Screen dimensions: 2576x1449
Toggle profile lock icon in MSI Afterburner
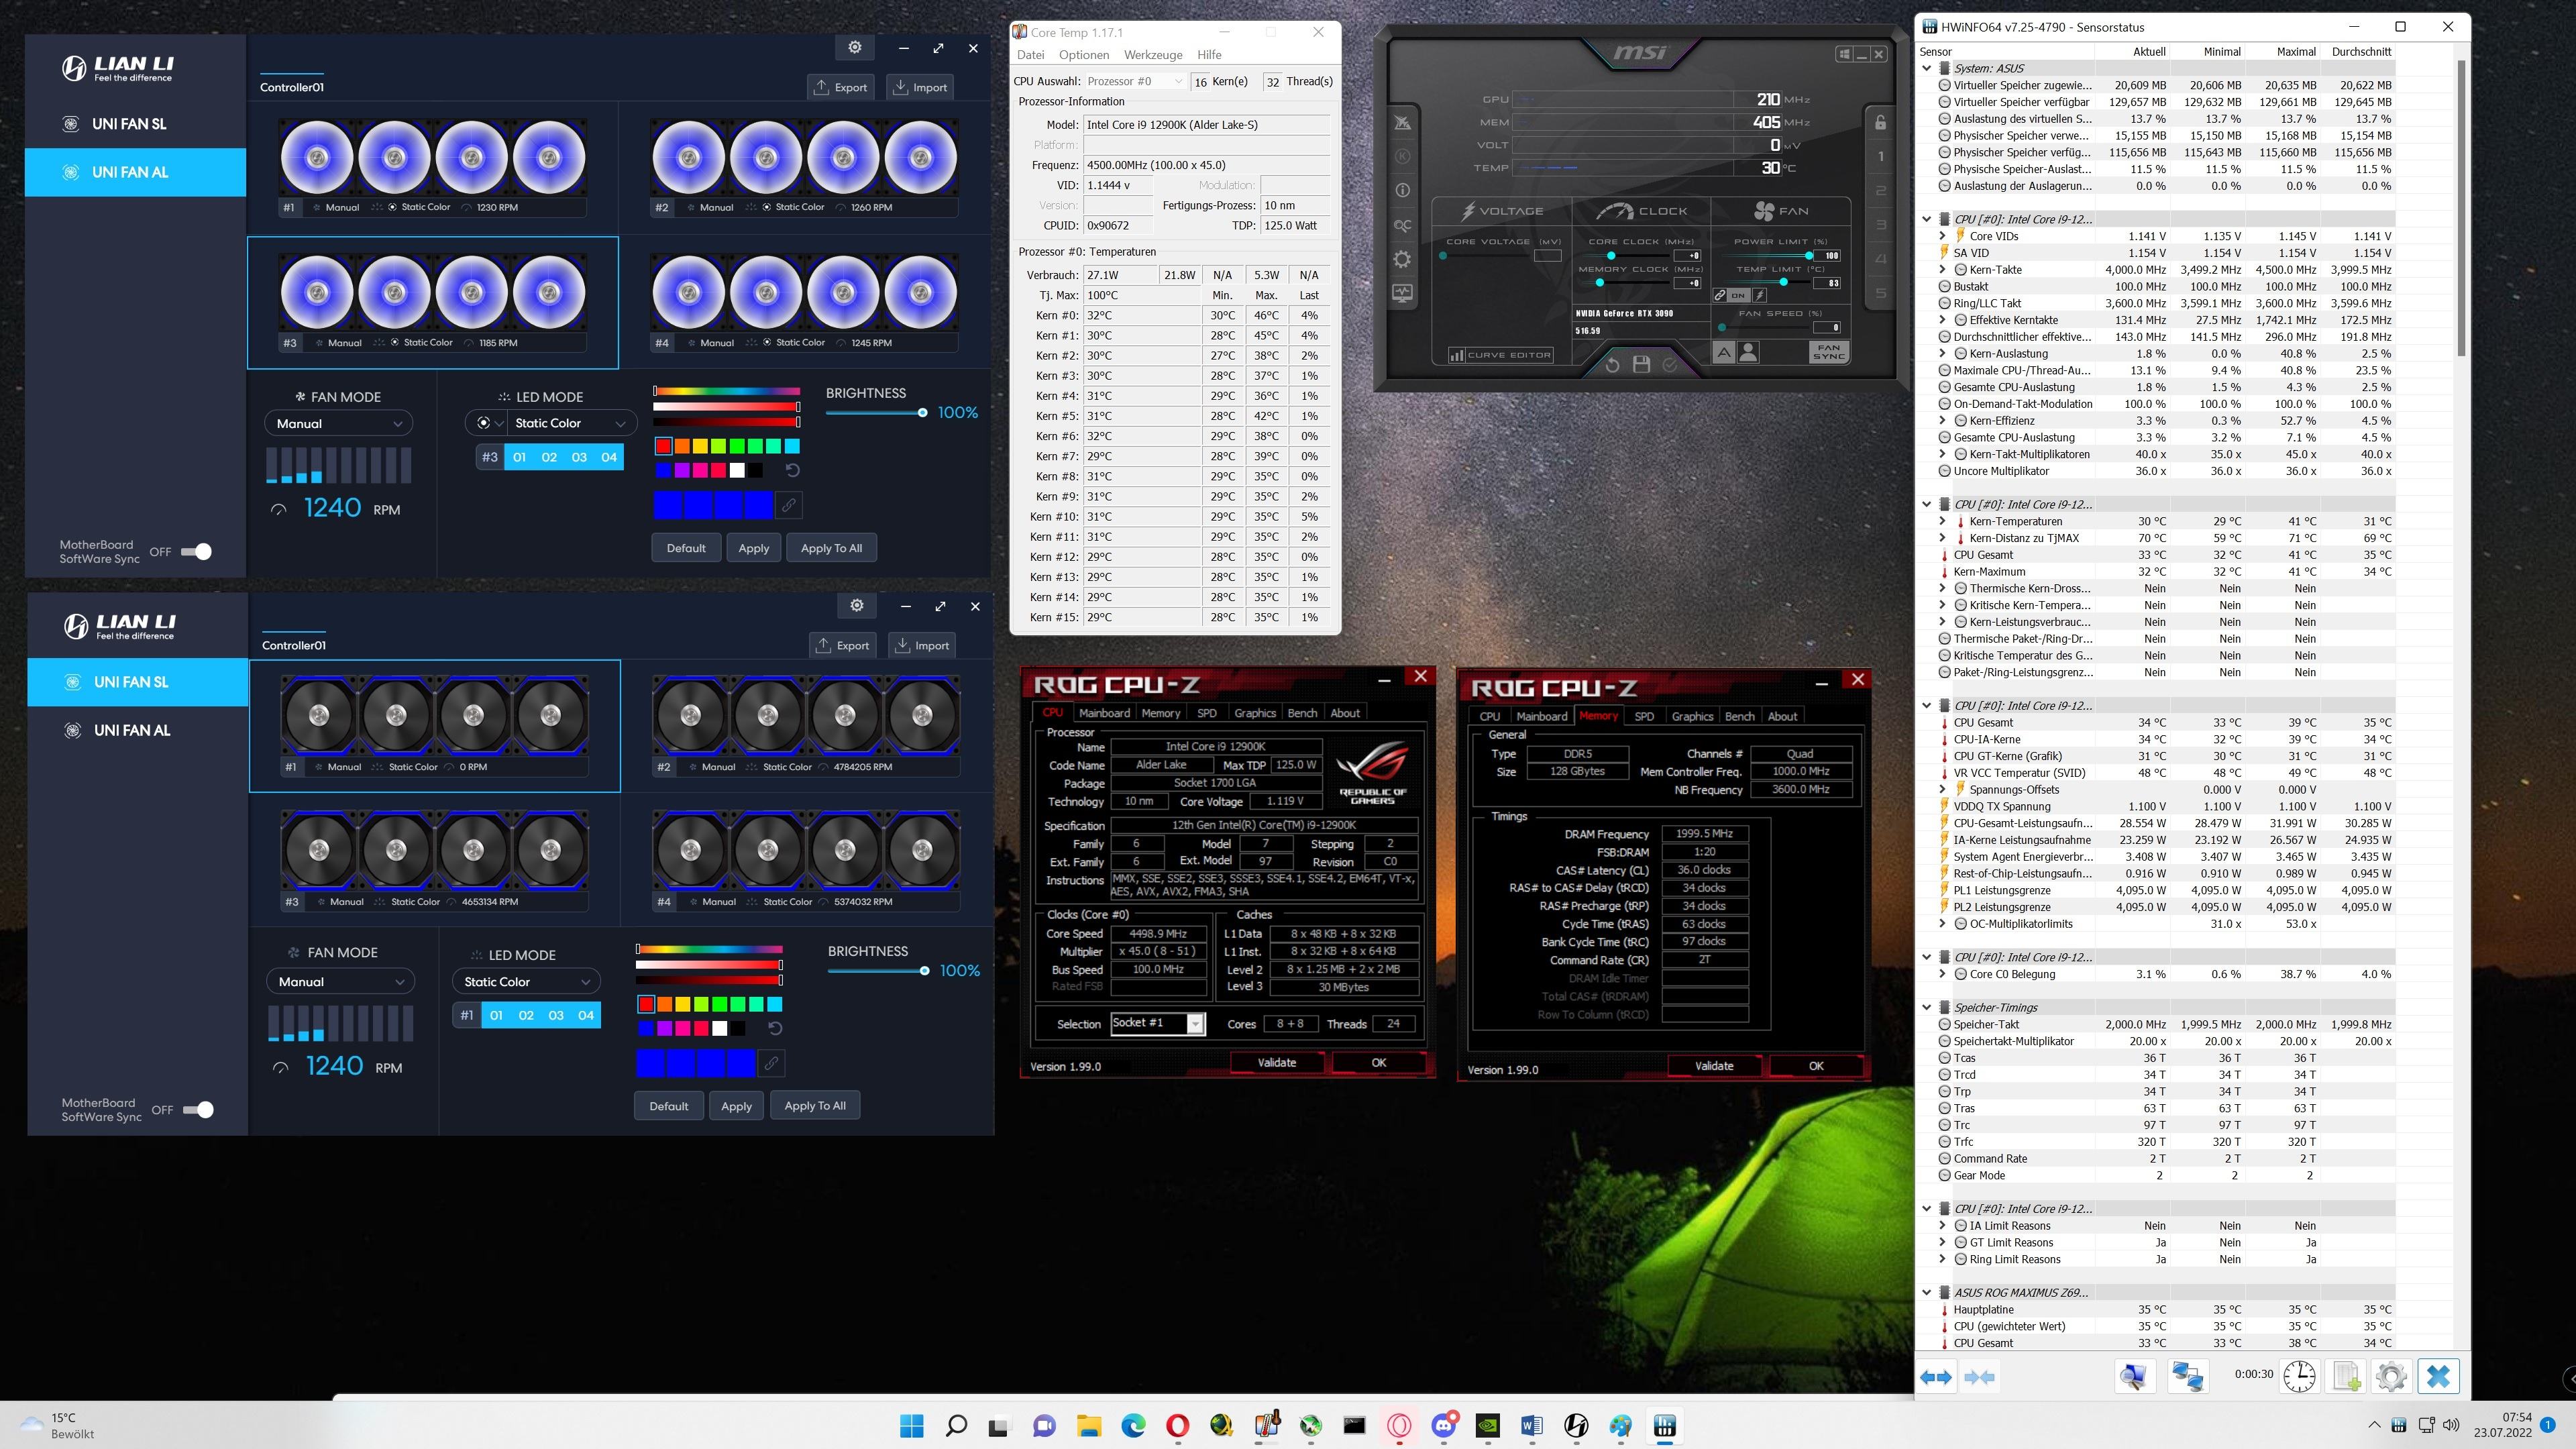point(1880,122)
